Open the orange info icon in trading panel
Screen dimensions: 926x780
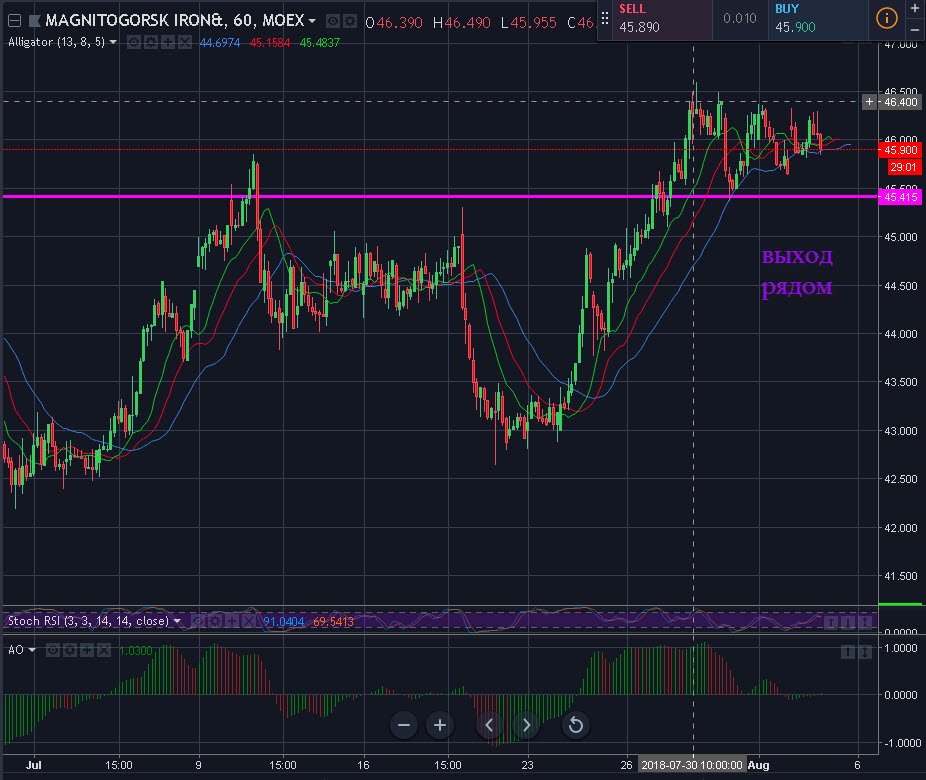click(886, 18)
